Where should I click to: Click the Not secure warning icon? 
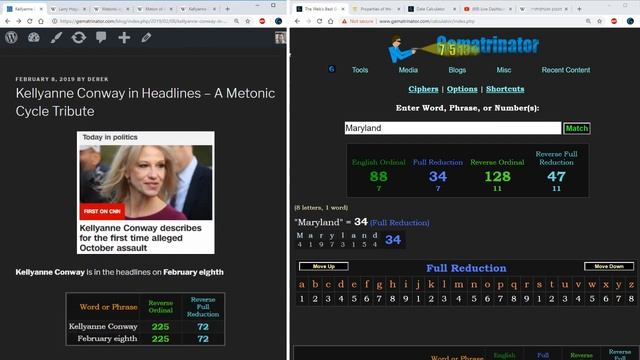tap(345, 21)
